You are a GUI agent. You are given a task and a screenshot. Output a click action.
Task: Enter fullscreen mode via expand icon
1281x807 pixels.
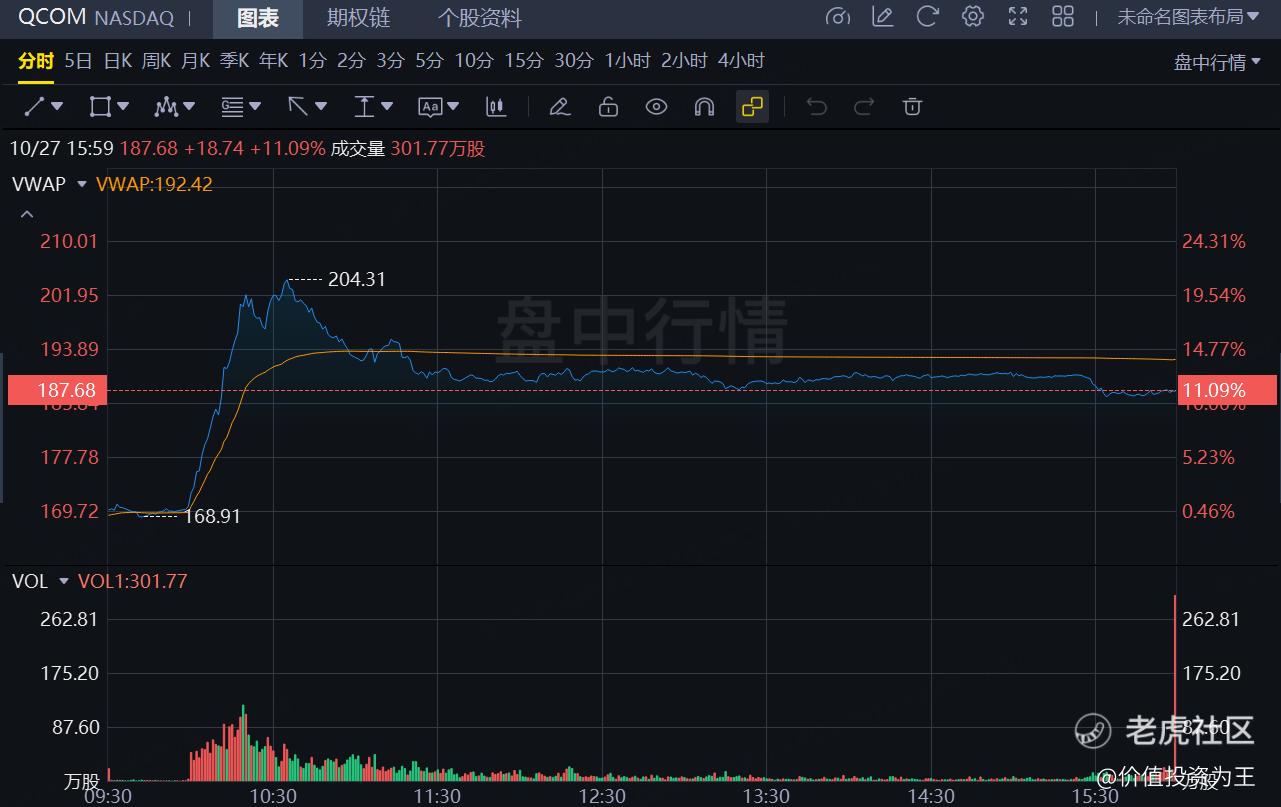click(x=1017, y=16)
